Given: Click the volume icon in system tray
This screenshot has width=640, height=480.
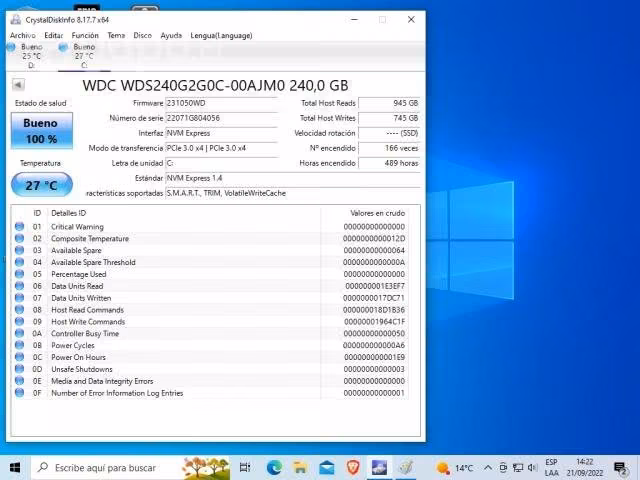Looking at the screenshot, I should (532, 468).
